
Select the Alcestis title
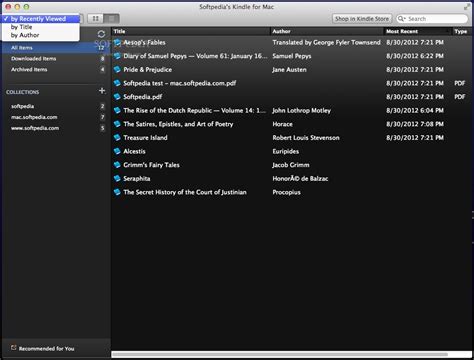coord(134,151)
